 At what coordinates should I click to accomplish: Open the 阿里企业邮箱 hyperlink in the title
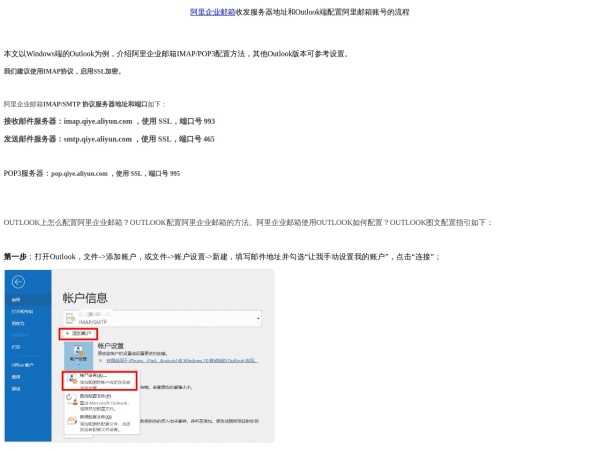pyautogui.click(x=212, y=12)
